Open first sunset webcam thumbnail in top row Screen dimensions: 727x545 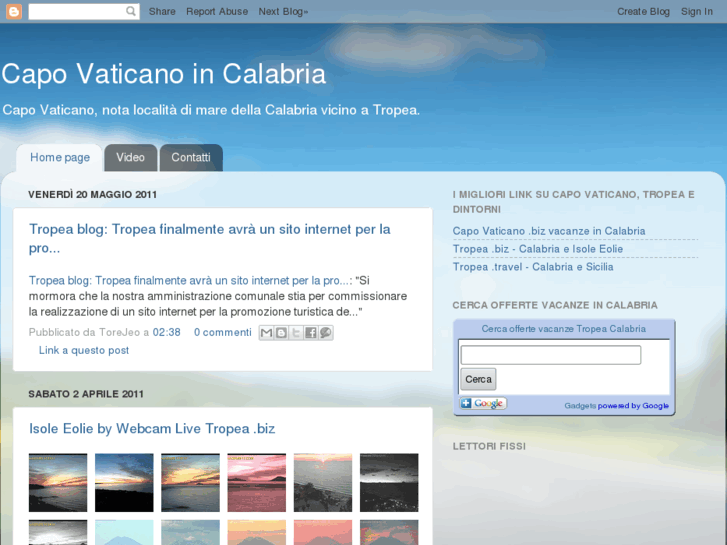[x=58, y=483]
